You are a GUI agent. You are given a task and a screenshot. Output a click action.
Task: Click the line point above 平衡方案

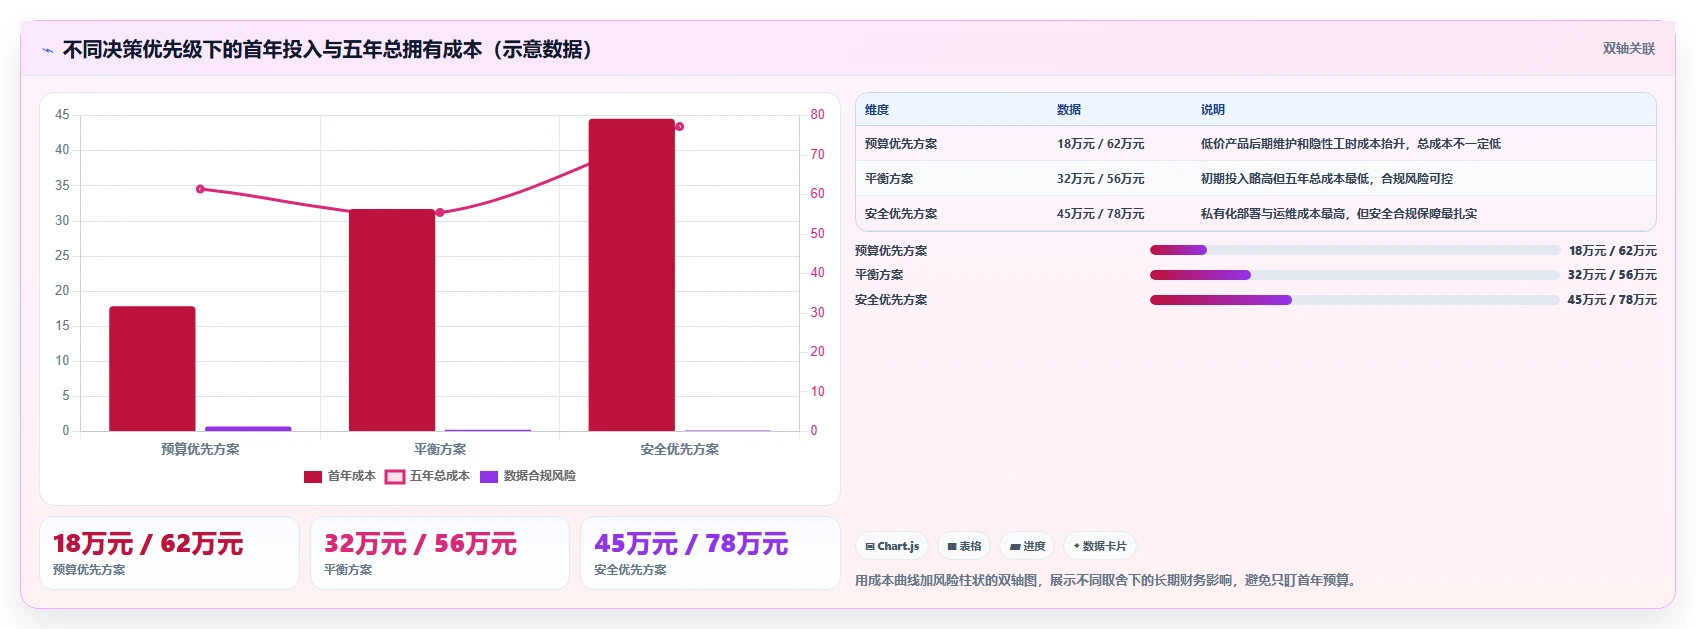[x=440, y=212]
